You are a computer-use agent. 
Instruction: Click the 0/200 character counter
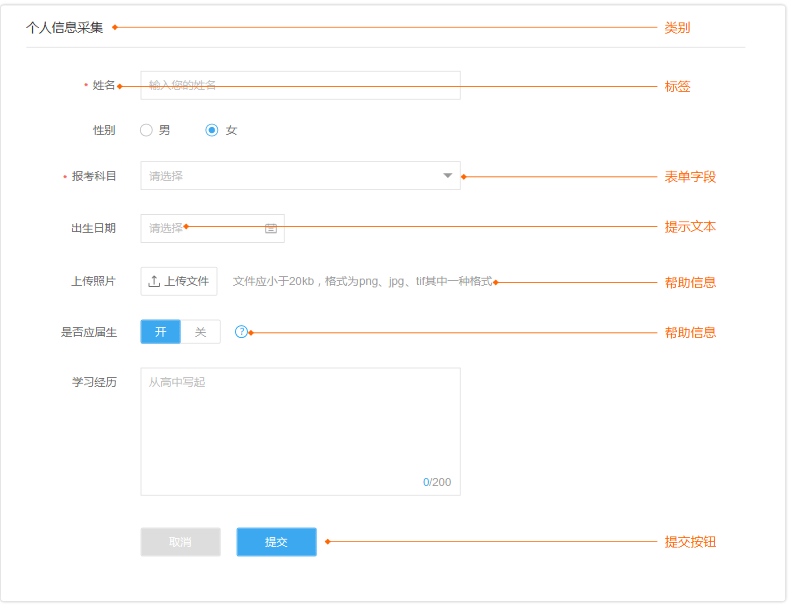[437, 482]
